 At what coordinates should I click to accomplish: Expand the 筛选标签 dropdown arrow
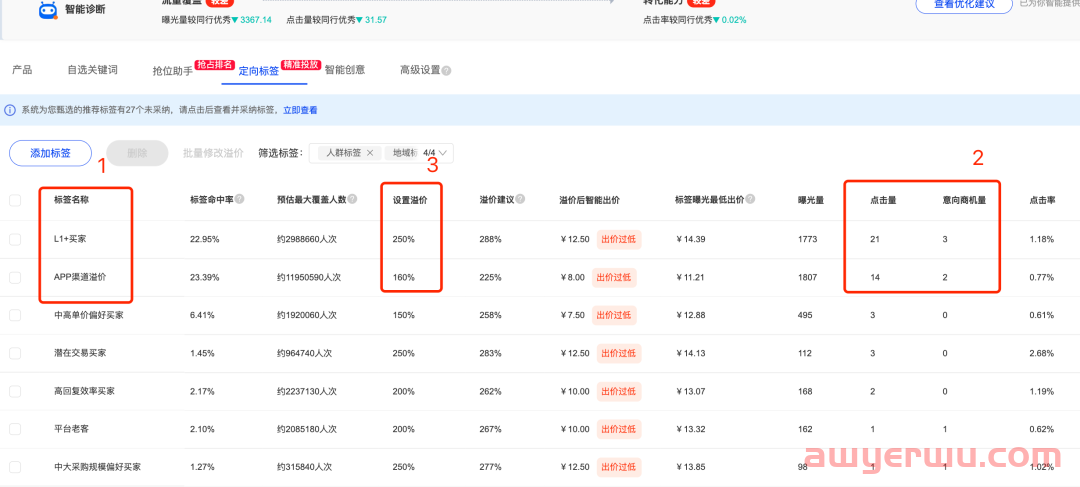click(x=444, y=153)
